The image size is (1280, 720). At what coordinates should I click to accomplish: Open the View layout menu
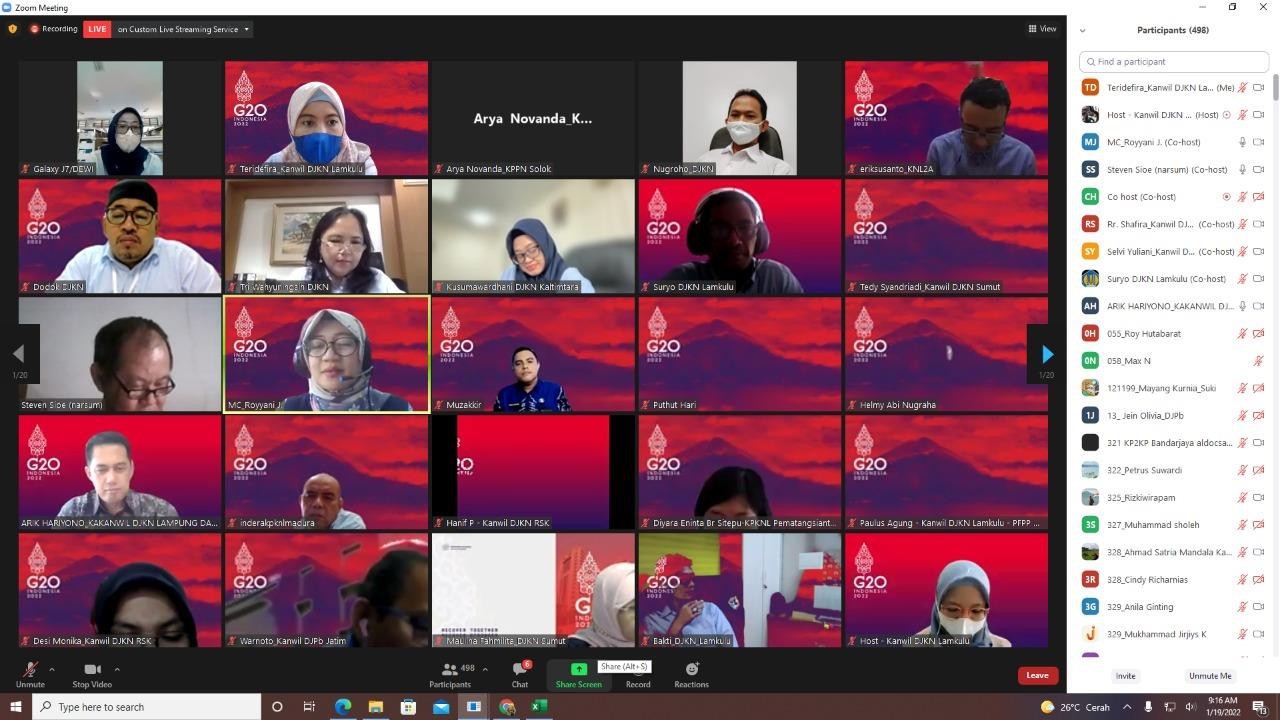click(x=1042, y=29)
